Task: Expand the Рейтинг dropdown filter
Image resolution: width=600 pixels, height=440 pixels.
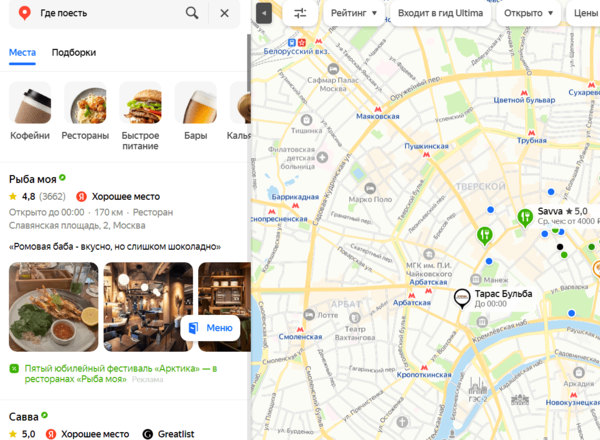Action: (x=354, y=13)
